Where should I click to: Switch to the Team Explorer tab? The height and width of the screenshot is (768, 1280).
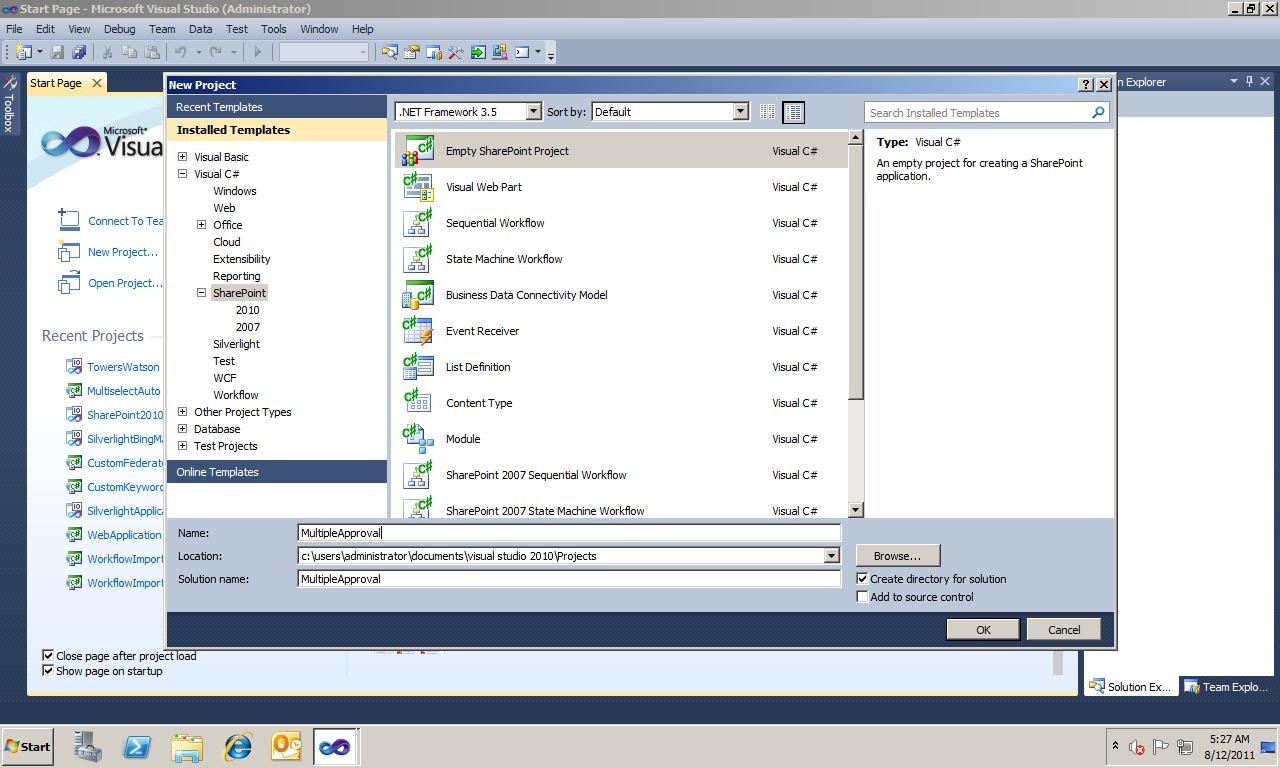coord(1226,687)
